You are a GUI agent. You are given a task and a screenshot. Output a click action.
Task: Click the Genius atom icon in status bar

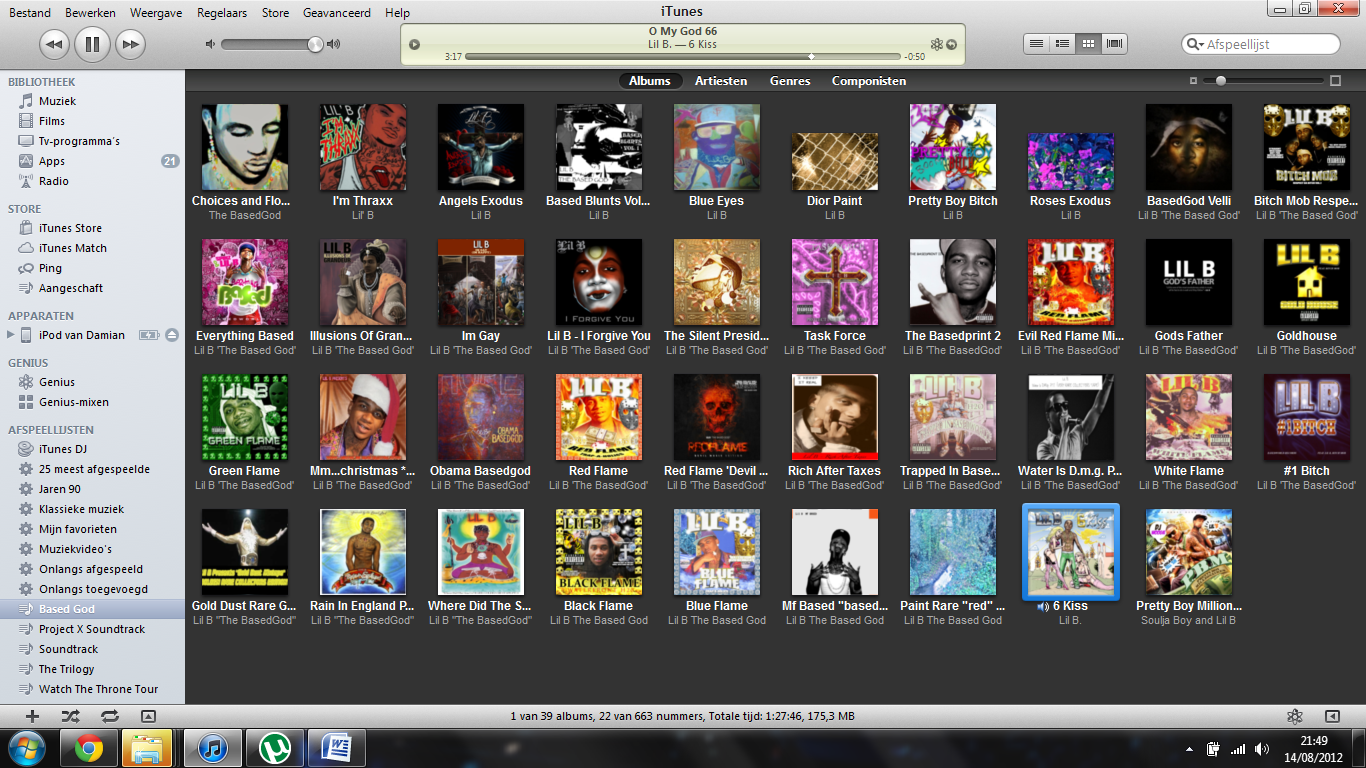(x=1295, y=716)
